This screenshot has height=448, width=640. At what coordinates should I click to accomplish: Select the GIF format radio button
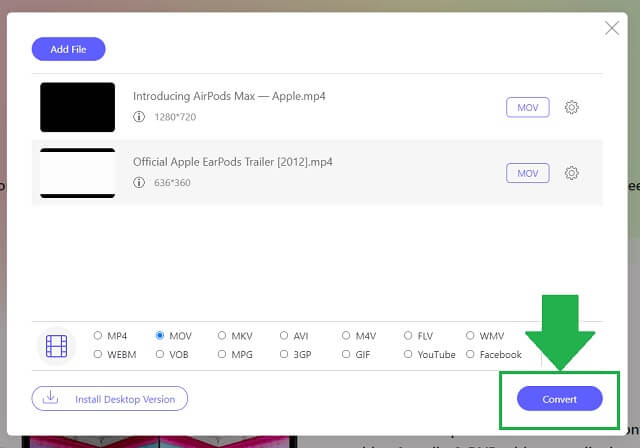pos(346,354)
